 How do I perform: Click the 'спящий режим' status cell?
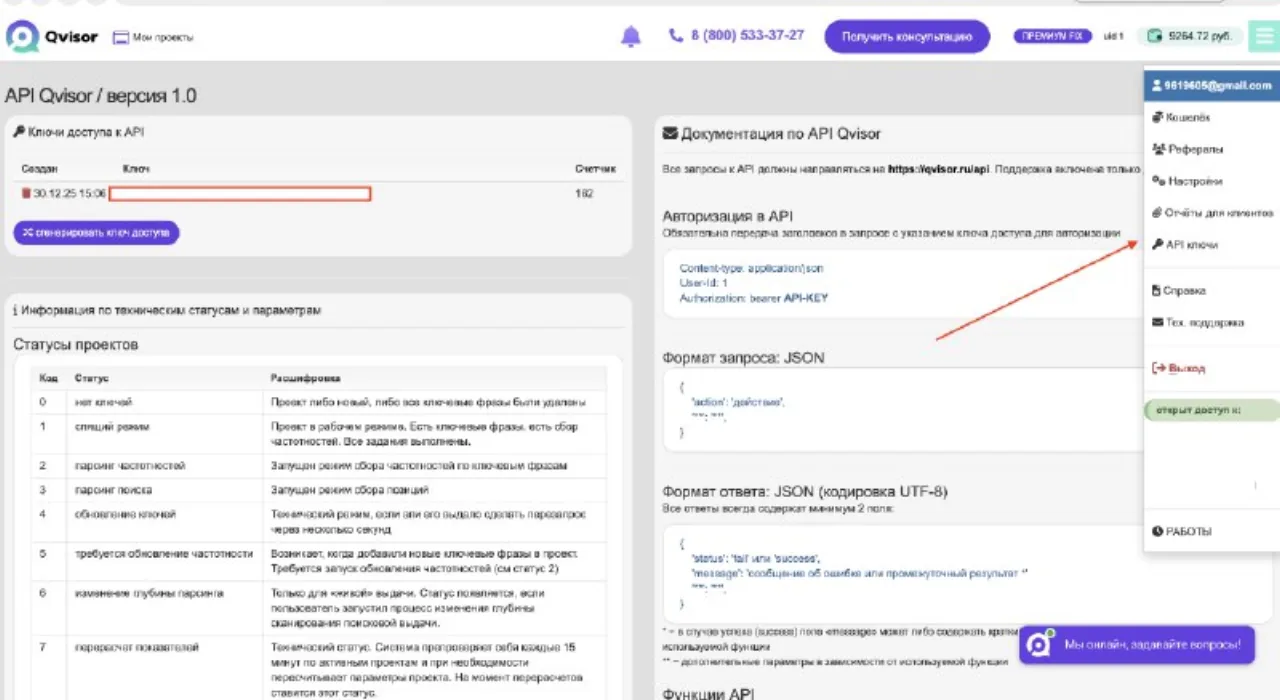(x=111, y=427)
